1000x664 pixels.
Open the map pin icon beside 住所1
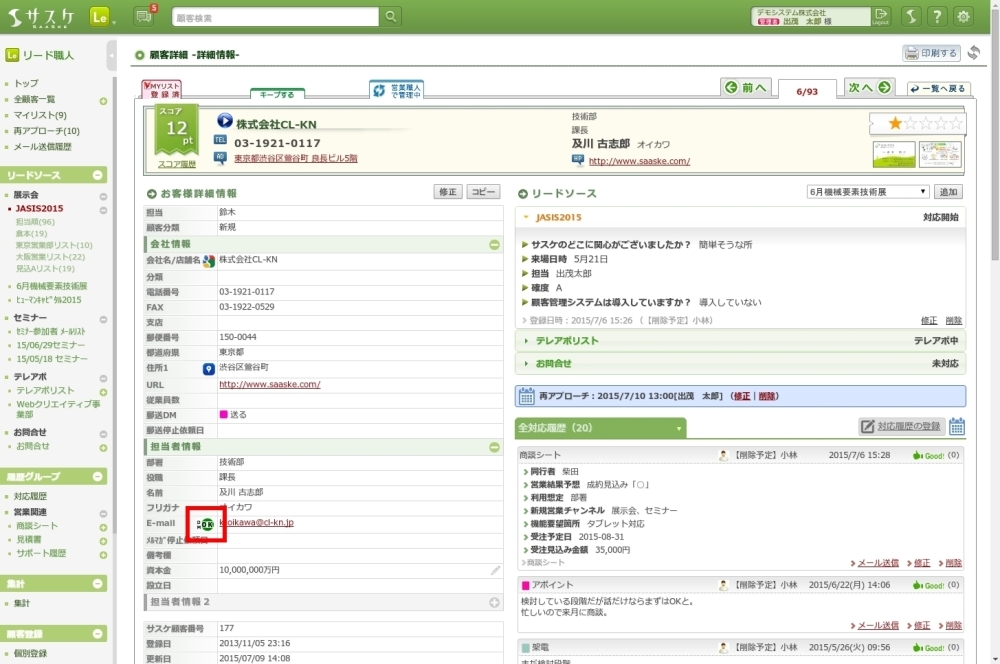click(x=209, y=368)
